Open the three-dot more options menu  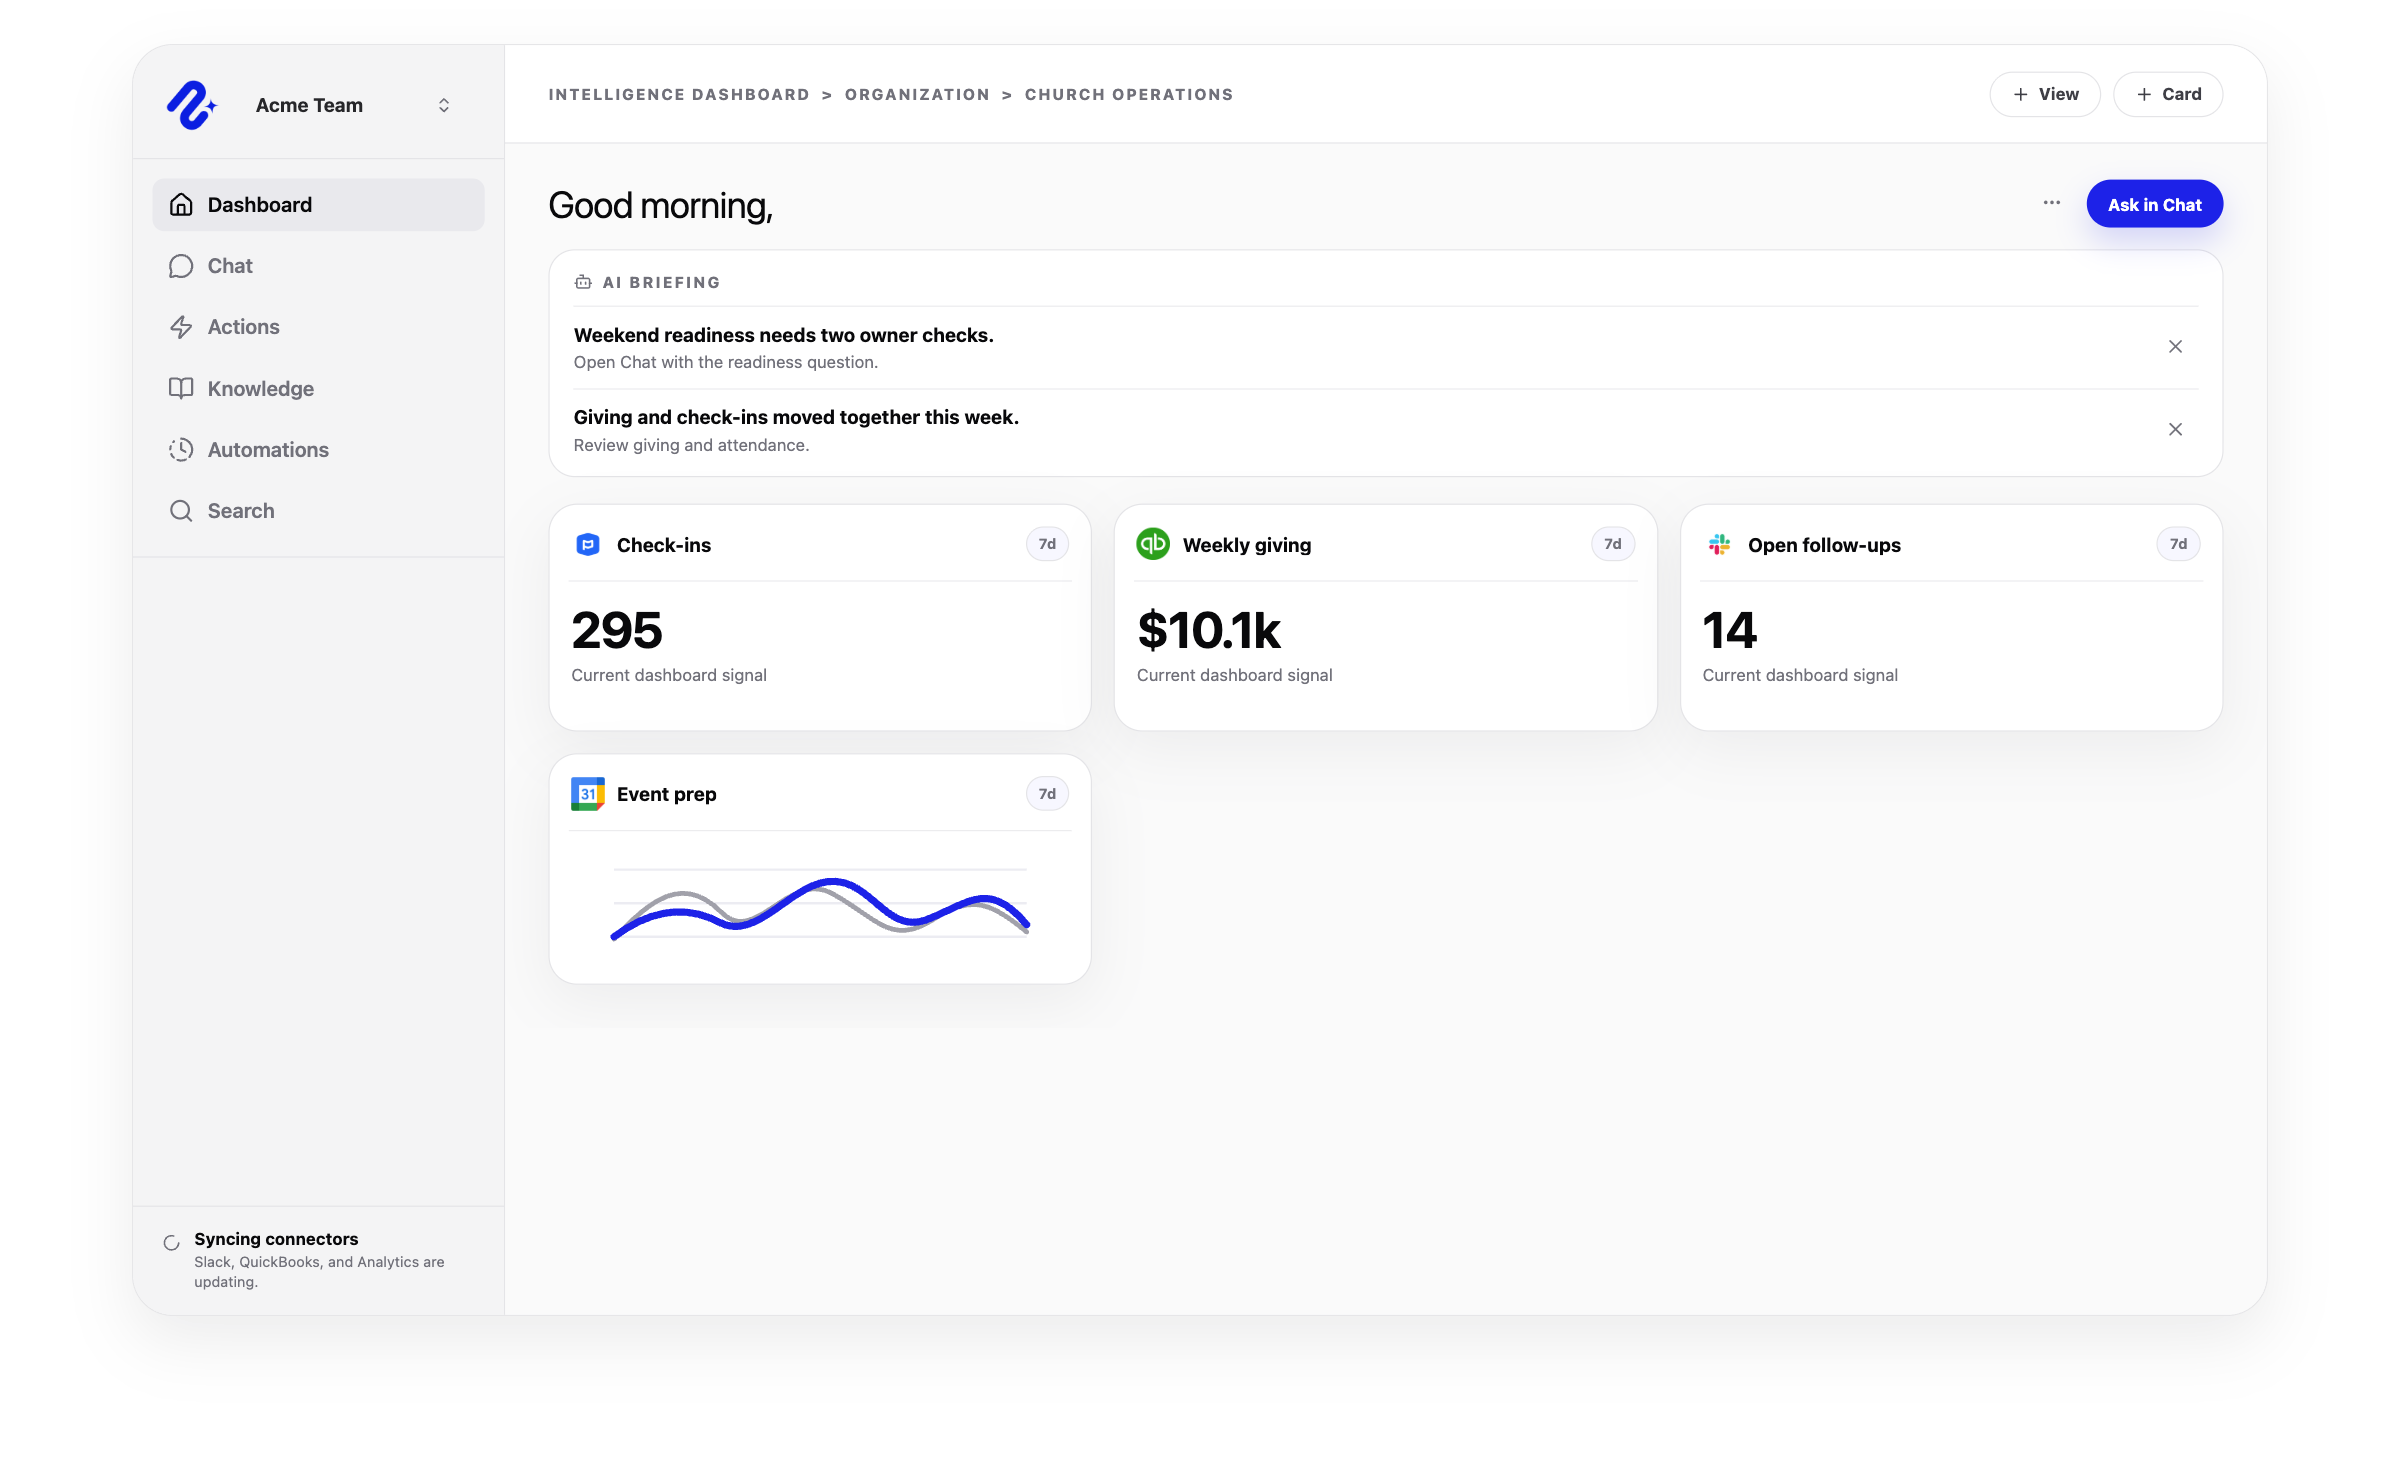tap(2052, 203)
